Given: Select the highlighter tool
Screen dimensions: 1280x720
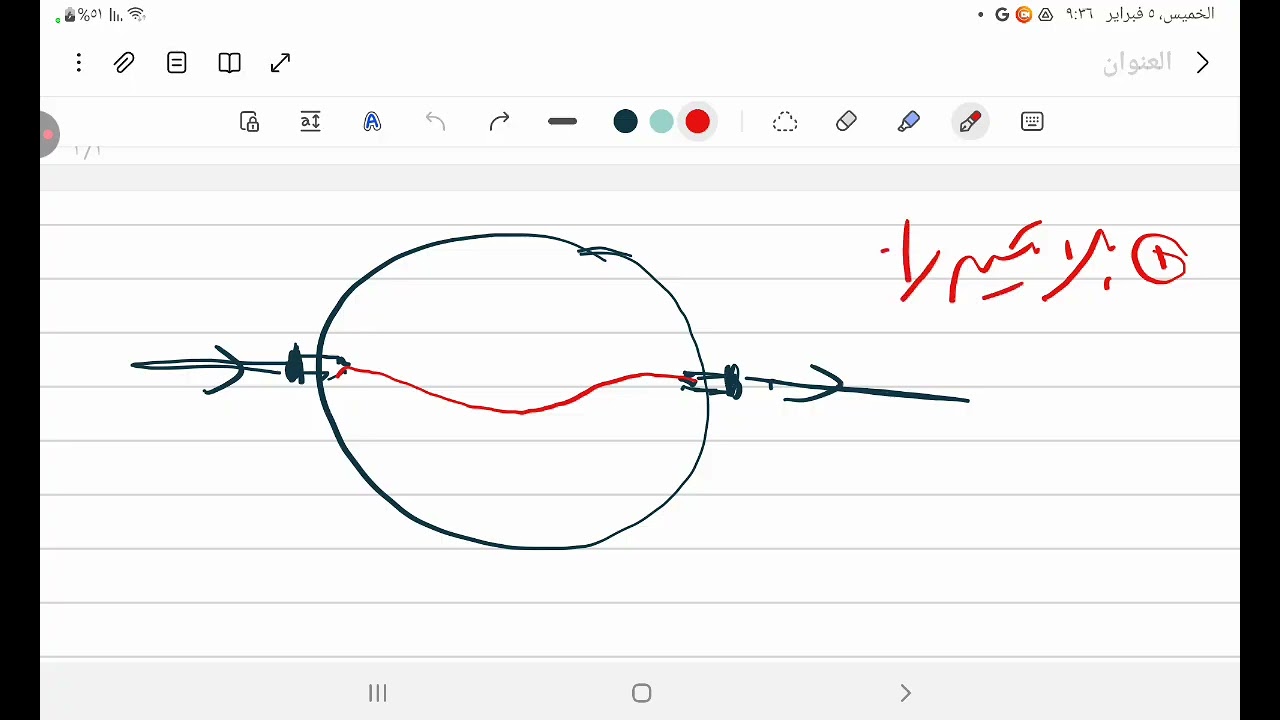Looking at the screenshot, I should coord(908,122).
